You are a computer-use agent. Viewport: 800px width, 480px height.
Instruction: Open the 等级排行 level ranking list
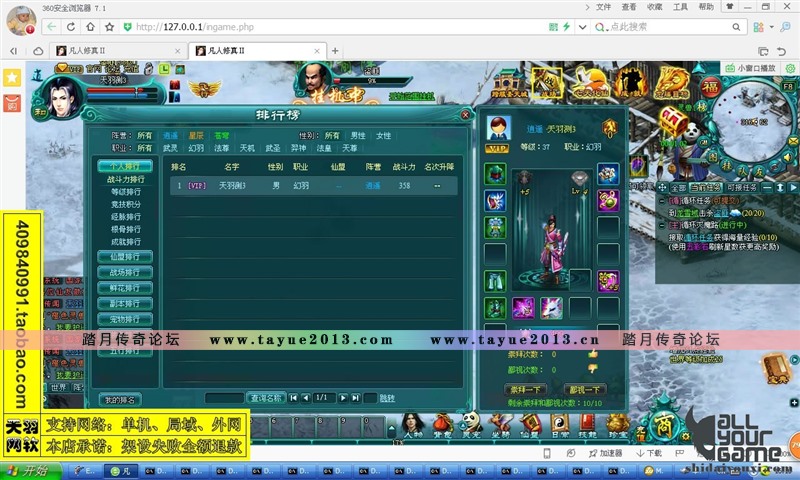tap(126, 191)
